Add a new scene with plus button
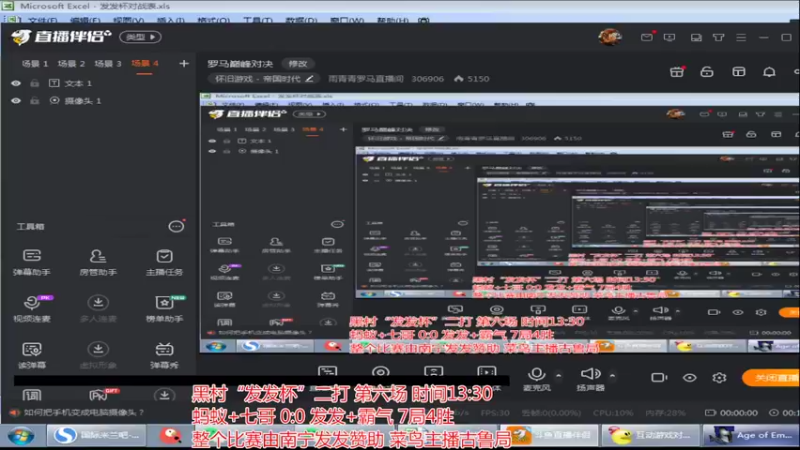This screenshot has height=450, width=800. pyautogui.click(x=184, y=64)
